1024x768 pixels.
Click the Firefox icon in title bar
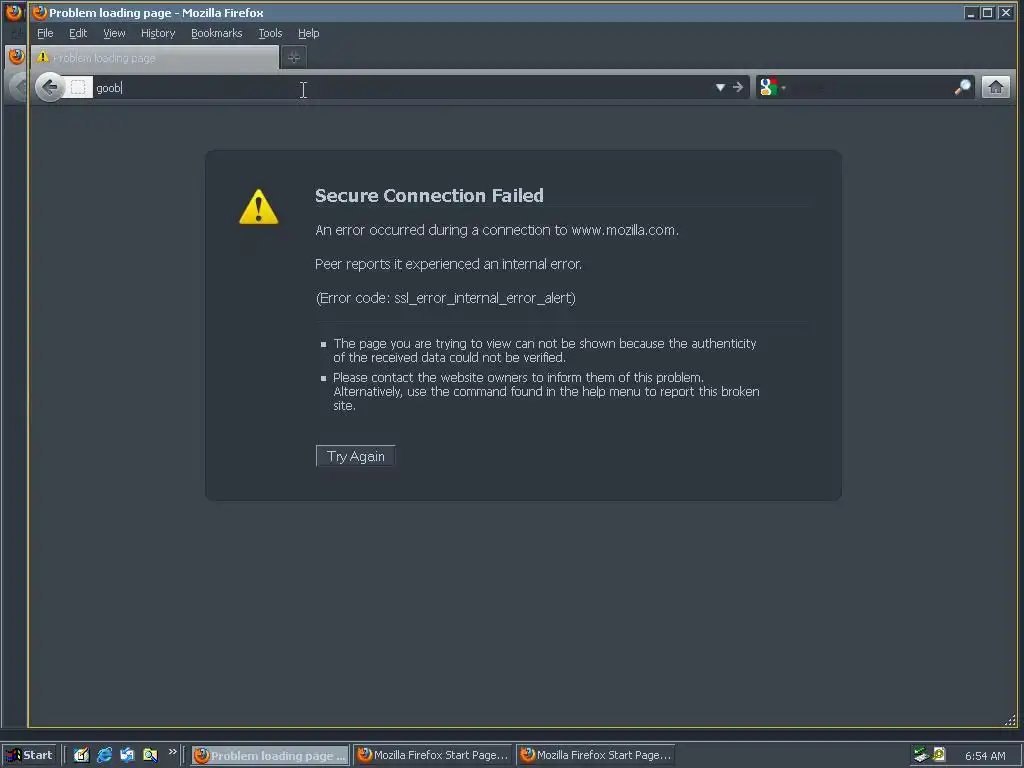(40, 12)
